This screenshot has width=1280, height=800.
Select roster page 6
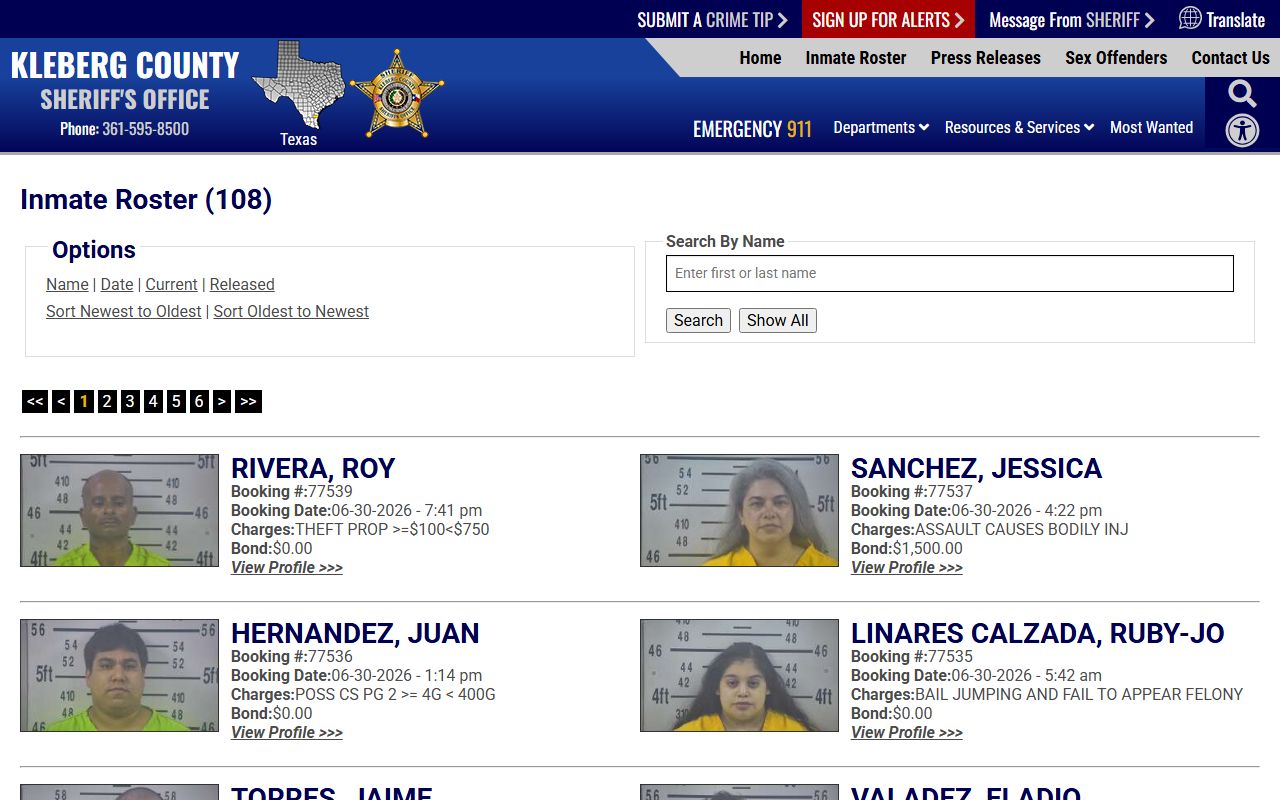click(199, 401)
